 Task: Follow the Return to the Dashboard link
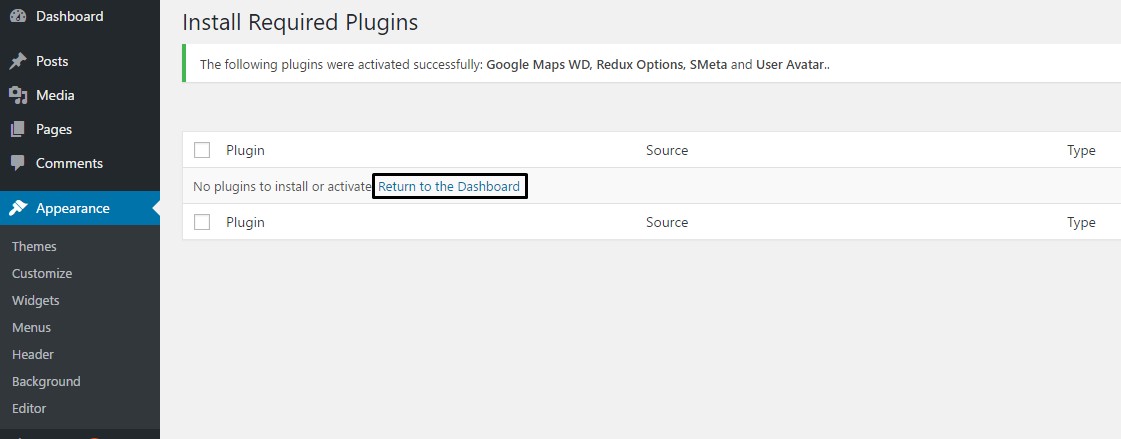click(x=449, y=187)
